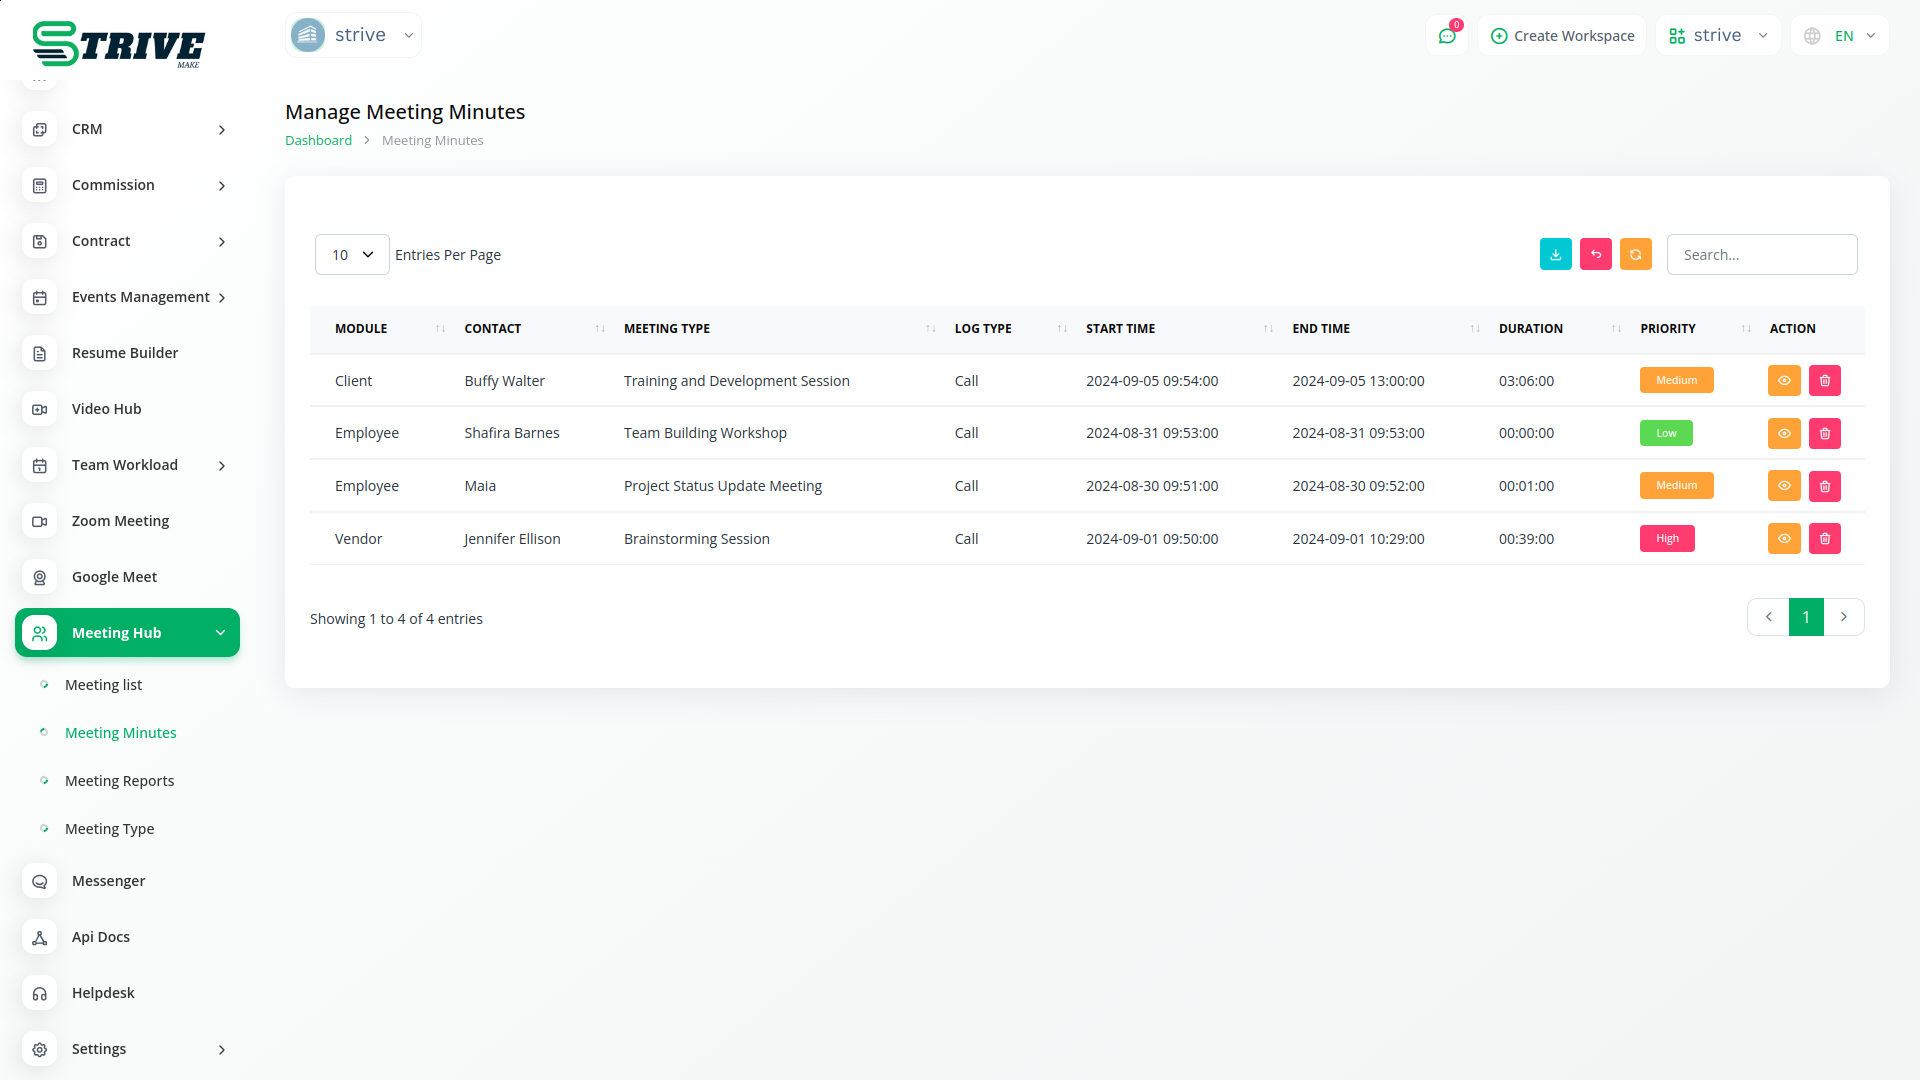Click the Create Workspace button
This screenshot has height=1080, width=1920.
click(1562, 36)
